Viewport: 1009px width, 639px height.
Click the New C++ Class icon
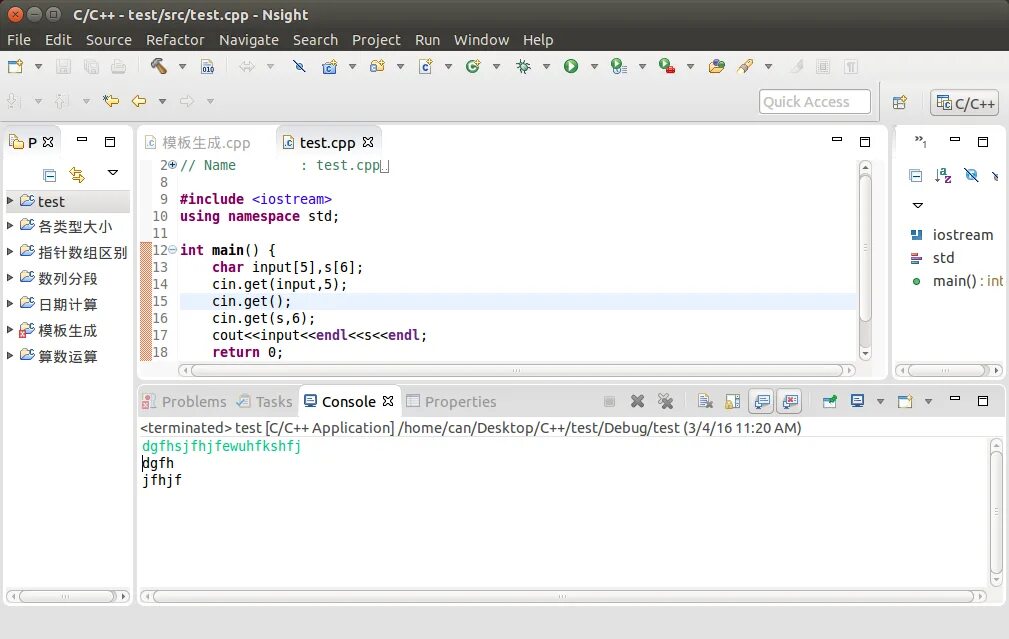point(473,66)
